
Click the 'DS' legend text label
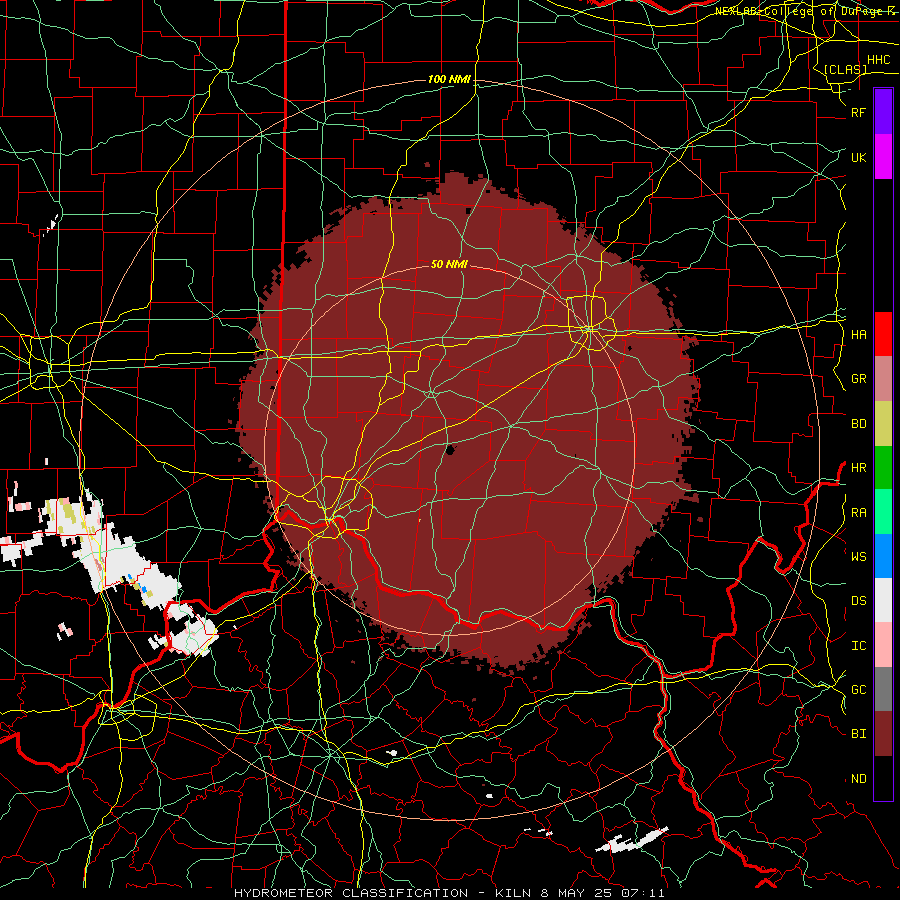tap(858, 601)
